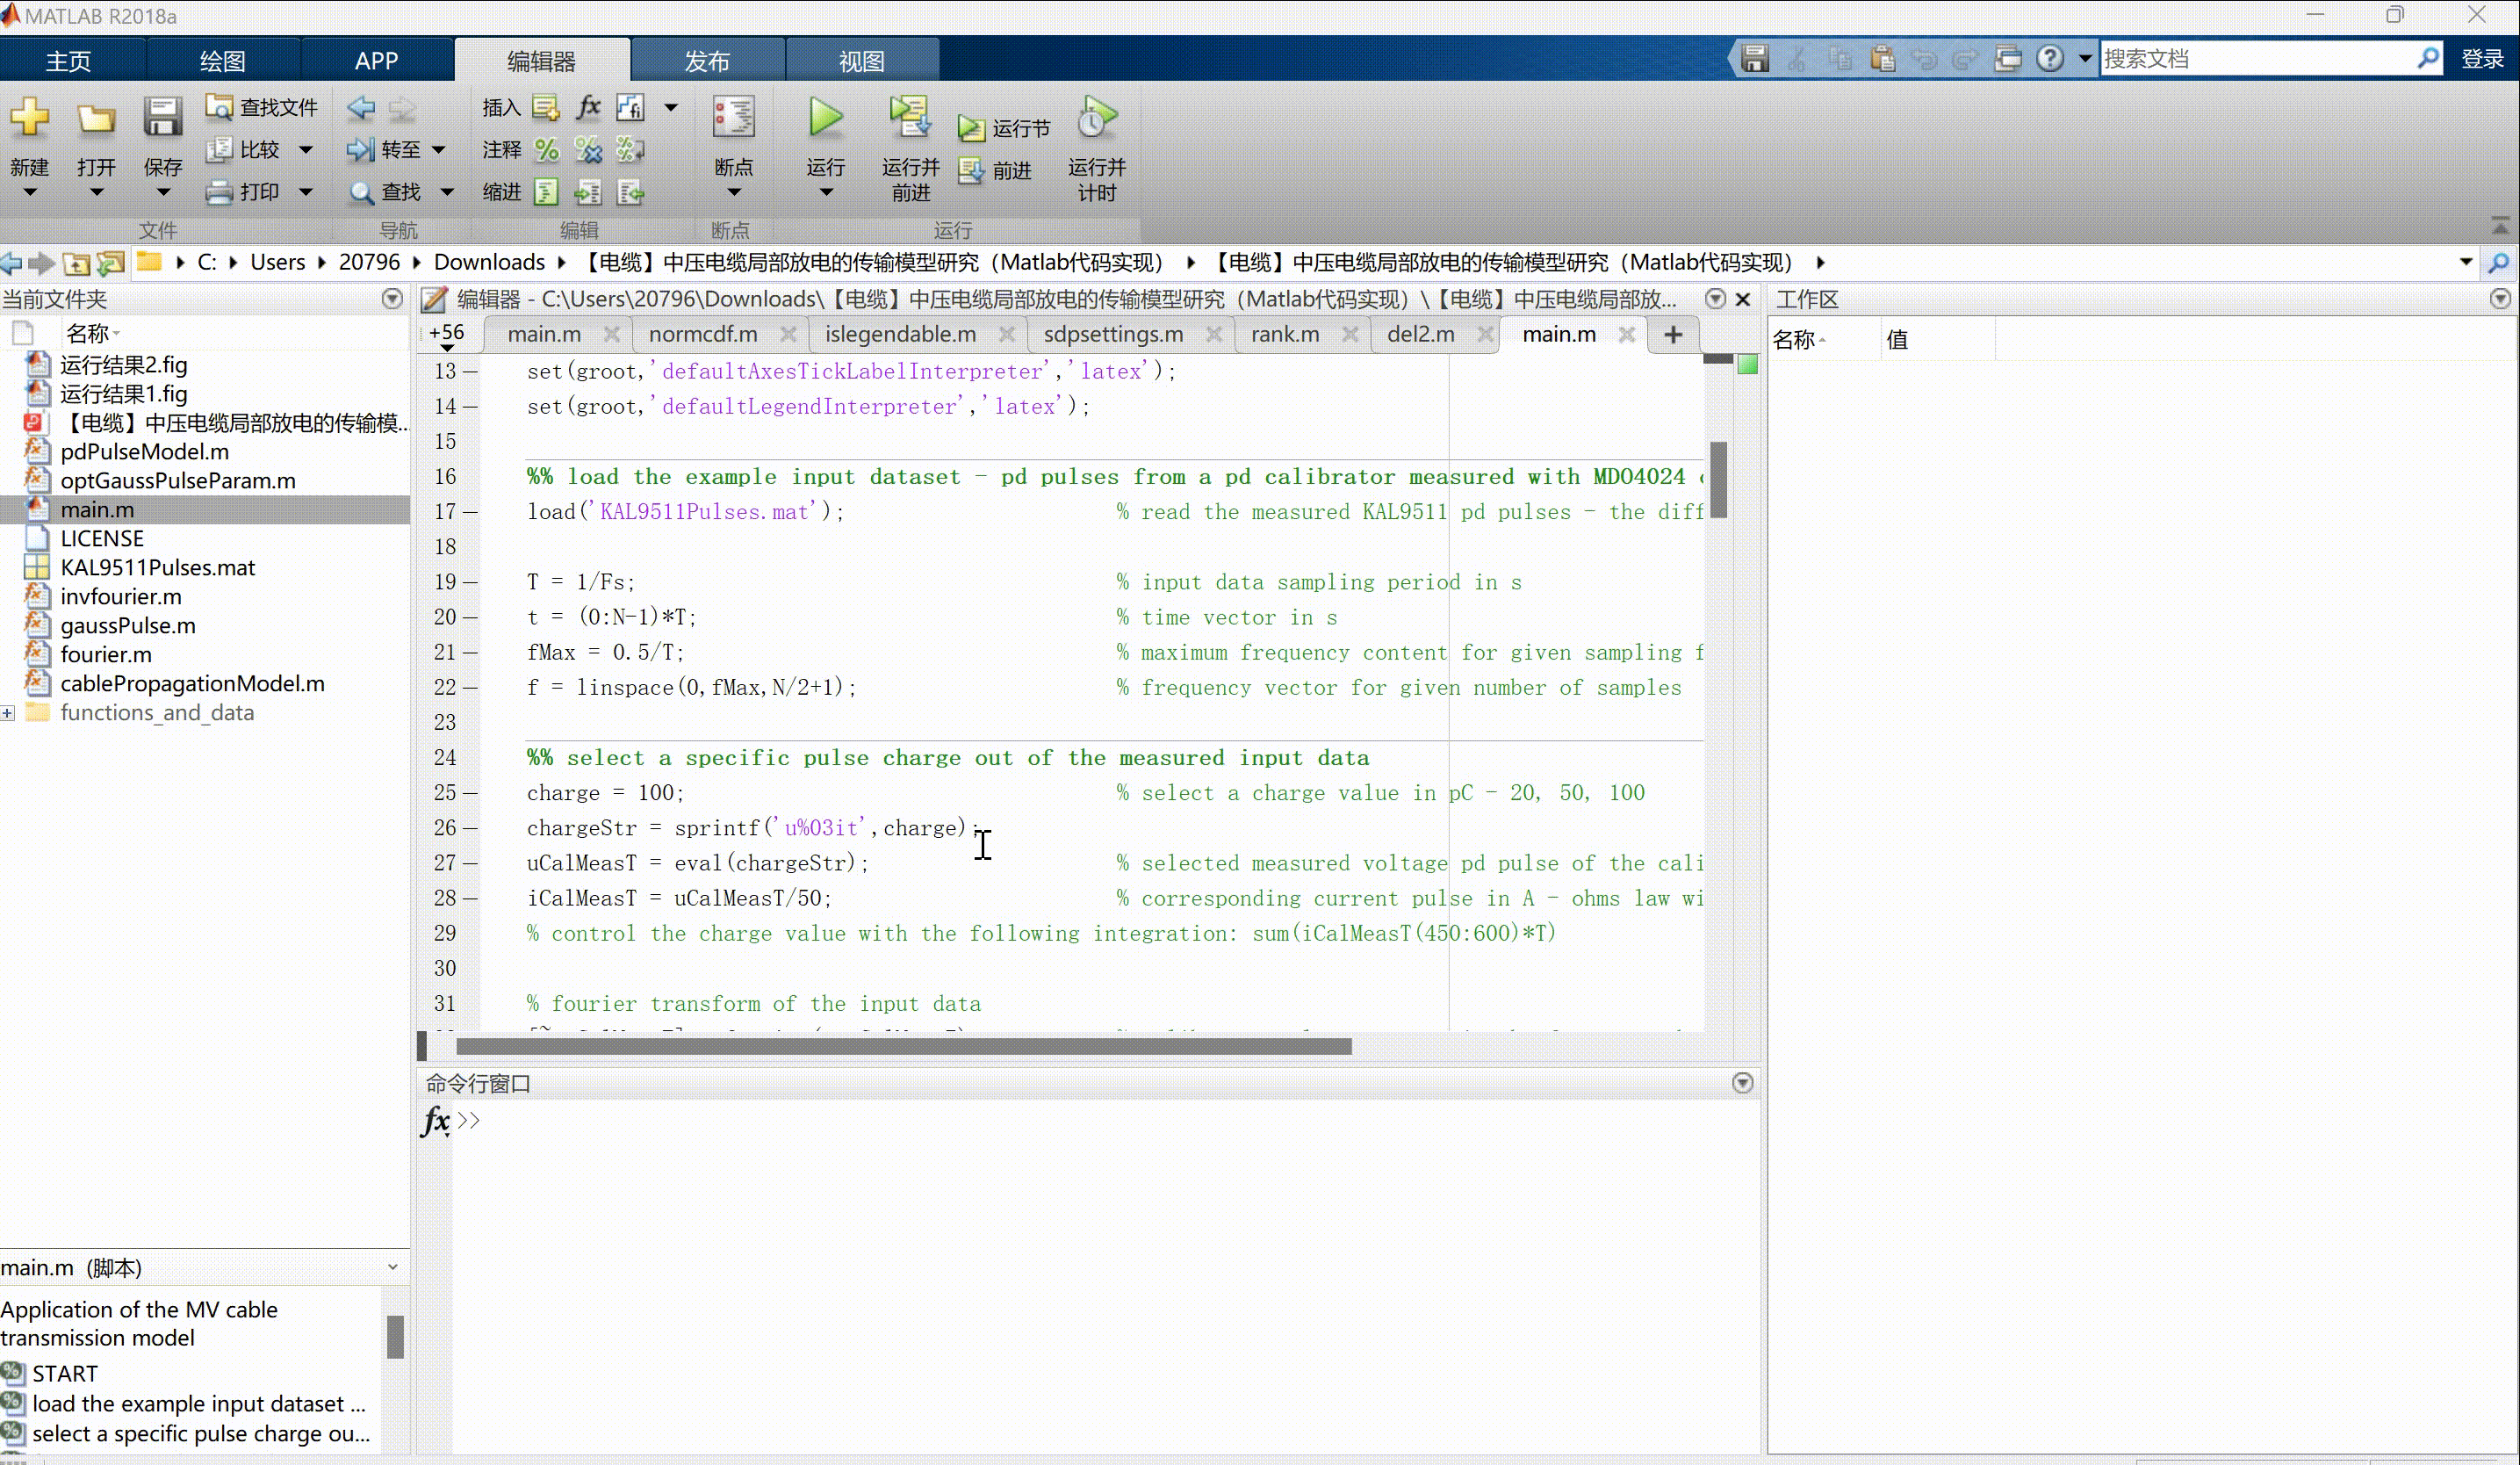2520x1465 pixels.
Task: Click the Login (登录) button
Action: (x=2482, y=59)
